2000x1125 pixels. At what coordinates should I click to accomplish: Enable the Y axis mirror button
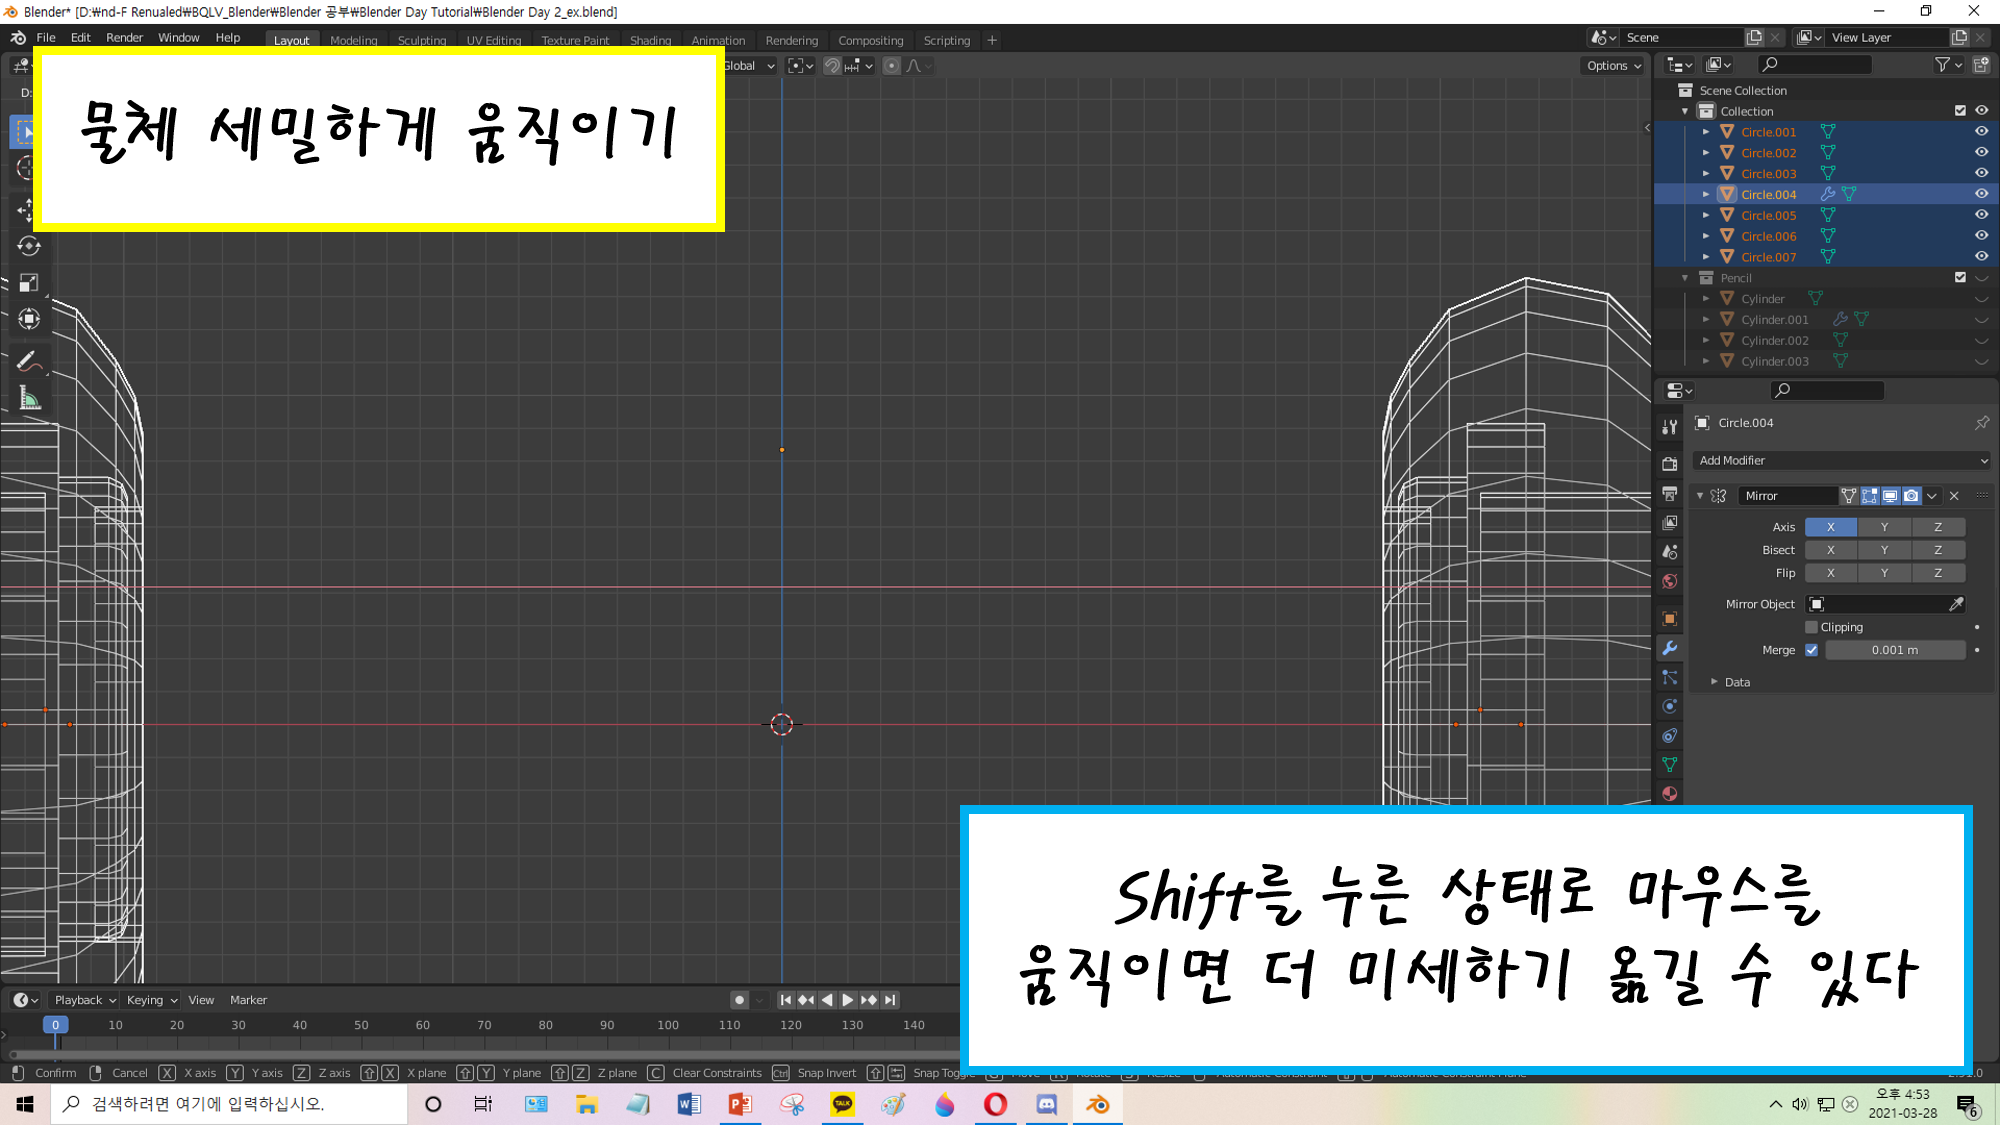(x=1884, y=527)
